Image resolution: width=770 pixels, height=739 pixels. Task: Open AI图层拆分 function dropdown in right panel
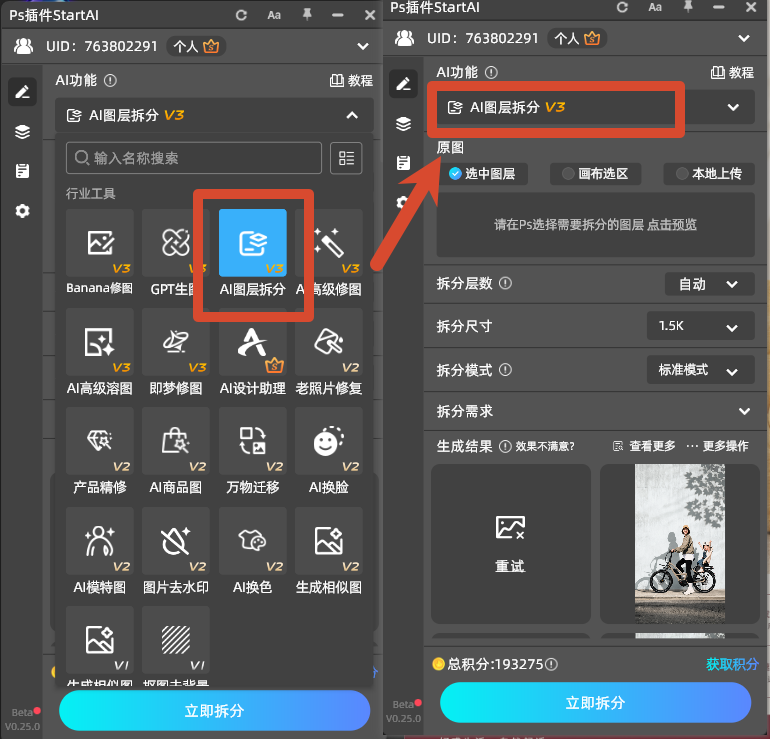[596, 107]
